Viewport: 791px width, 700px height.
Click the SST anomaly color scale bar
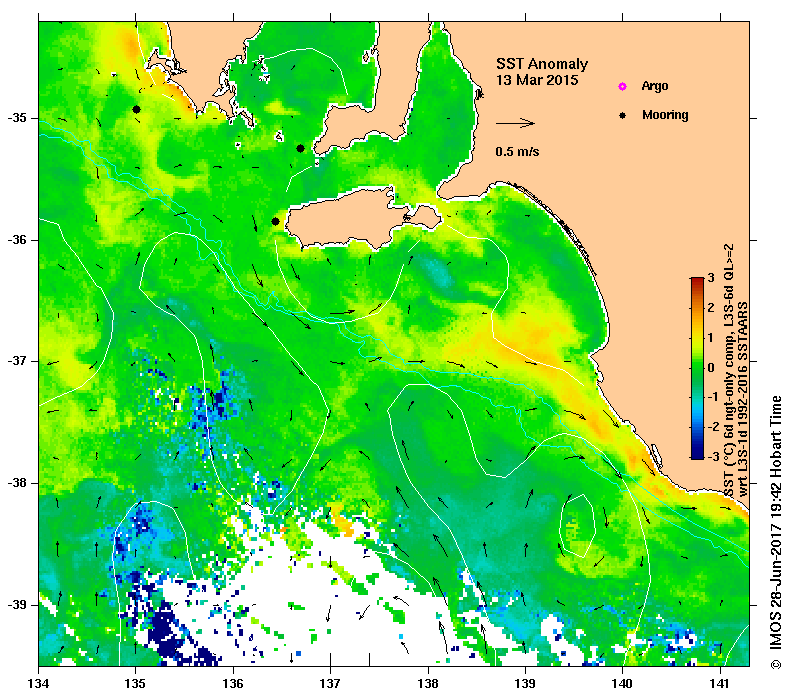coord(697,368)
